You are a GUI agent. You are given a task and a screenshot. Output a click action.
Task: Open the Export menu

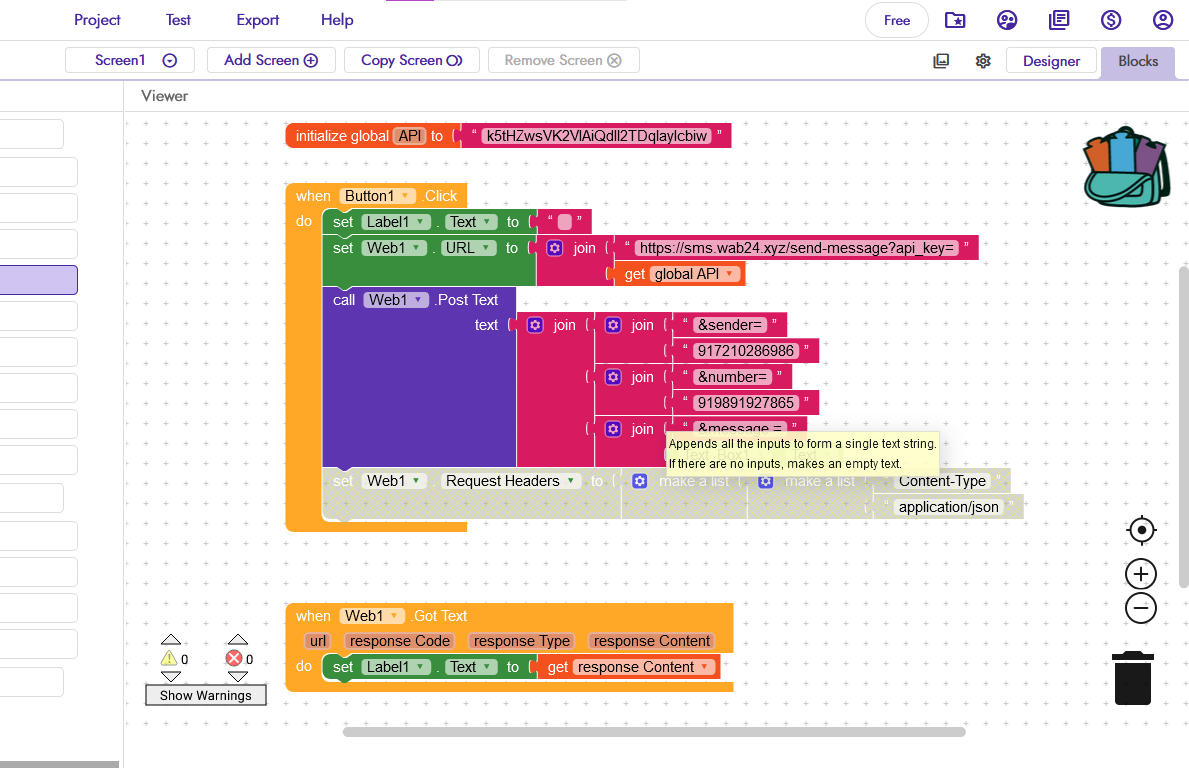pyautogui.click(x=258, y=20)
